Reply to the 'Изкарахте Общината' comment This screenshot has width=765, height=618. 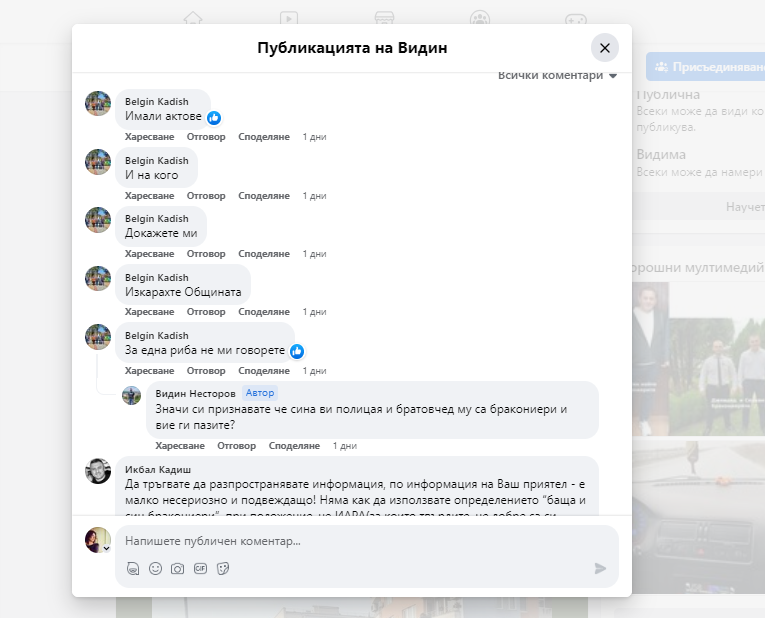pyautogui.click(x=206, y=312)
